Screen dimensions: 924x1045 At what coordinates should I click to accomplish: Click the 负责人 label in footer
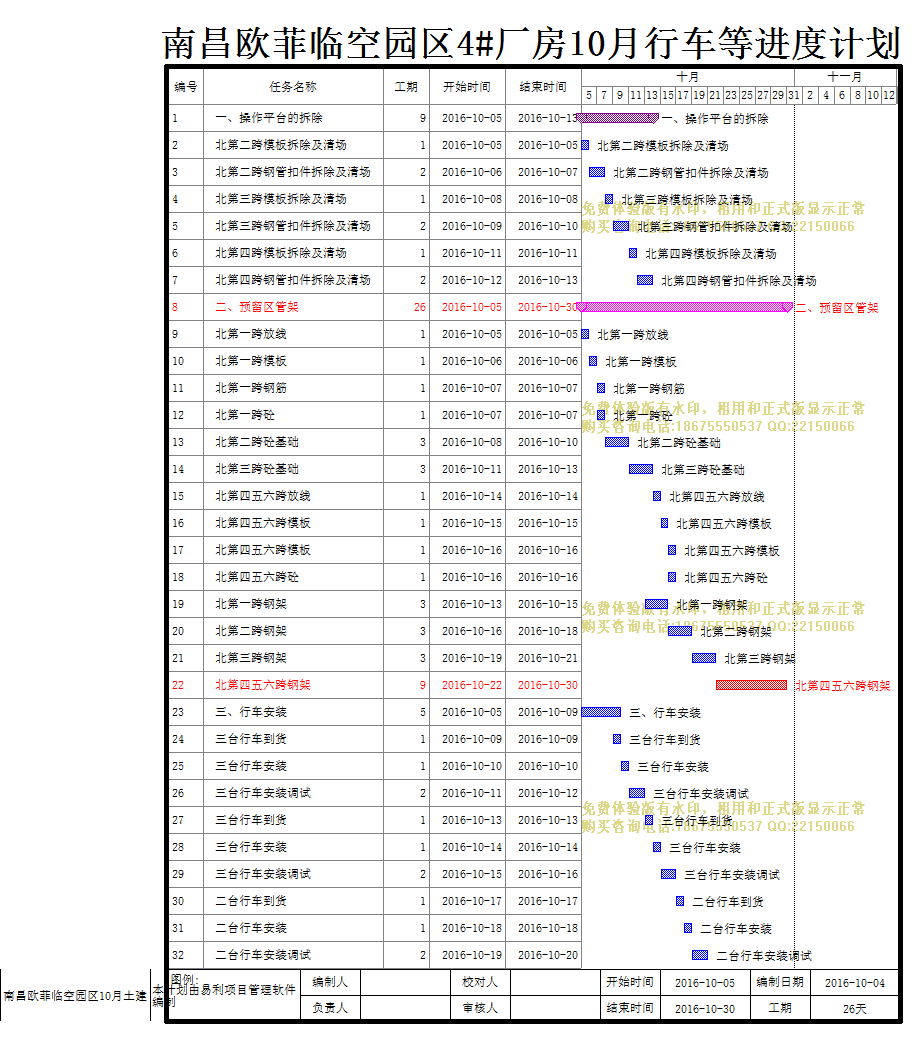tap(330, 1008)
